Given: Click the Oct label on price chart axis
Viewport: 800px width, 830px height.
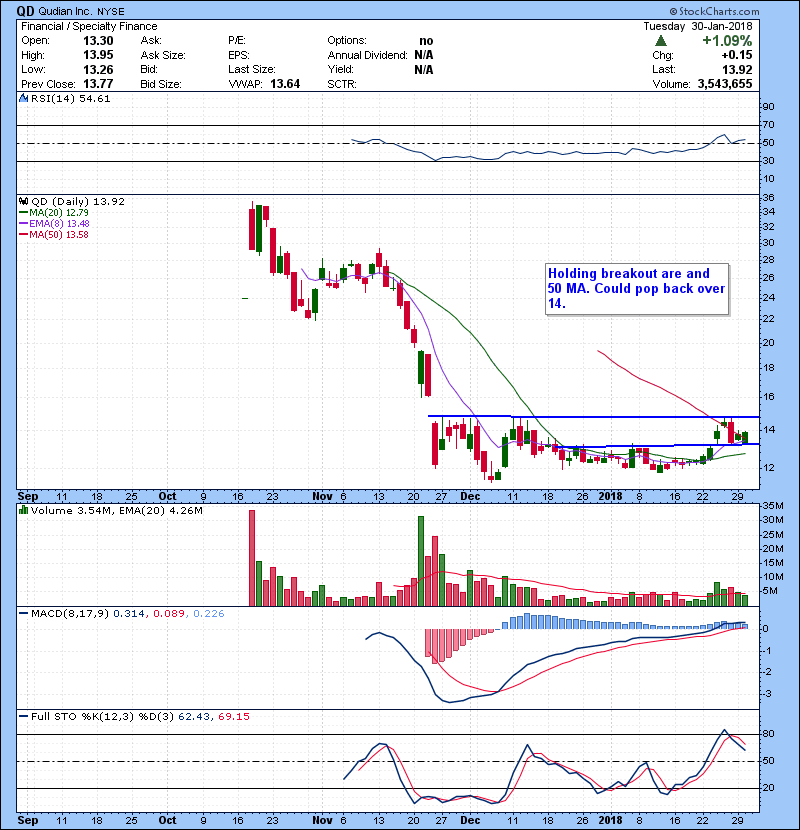Looking at the screenshot, I should pos(167,496).
